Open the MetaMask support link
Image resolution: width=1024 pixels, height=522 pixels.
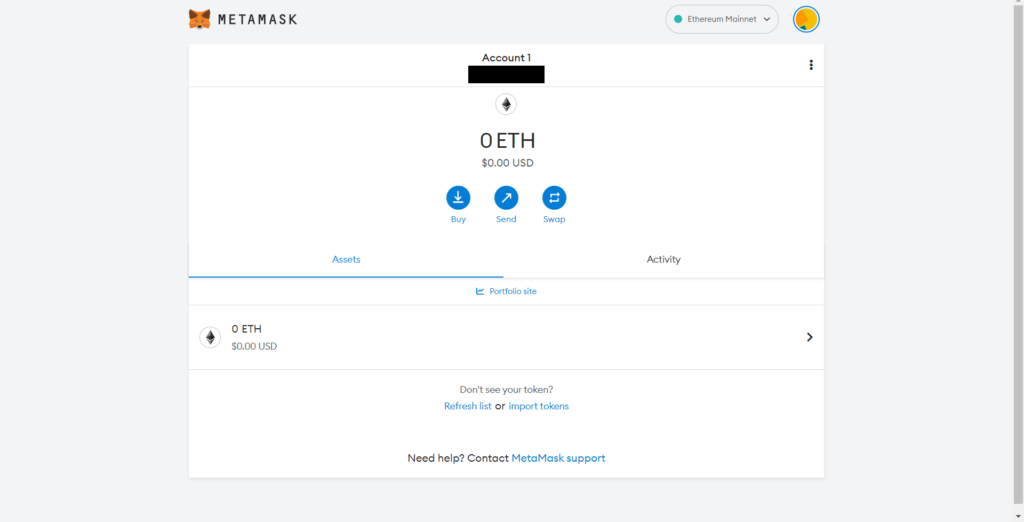pos(558,458)
